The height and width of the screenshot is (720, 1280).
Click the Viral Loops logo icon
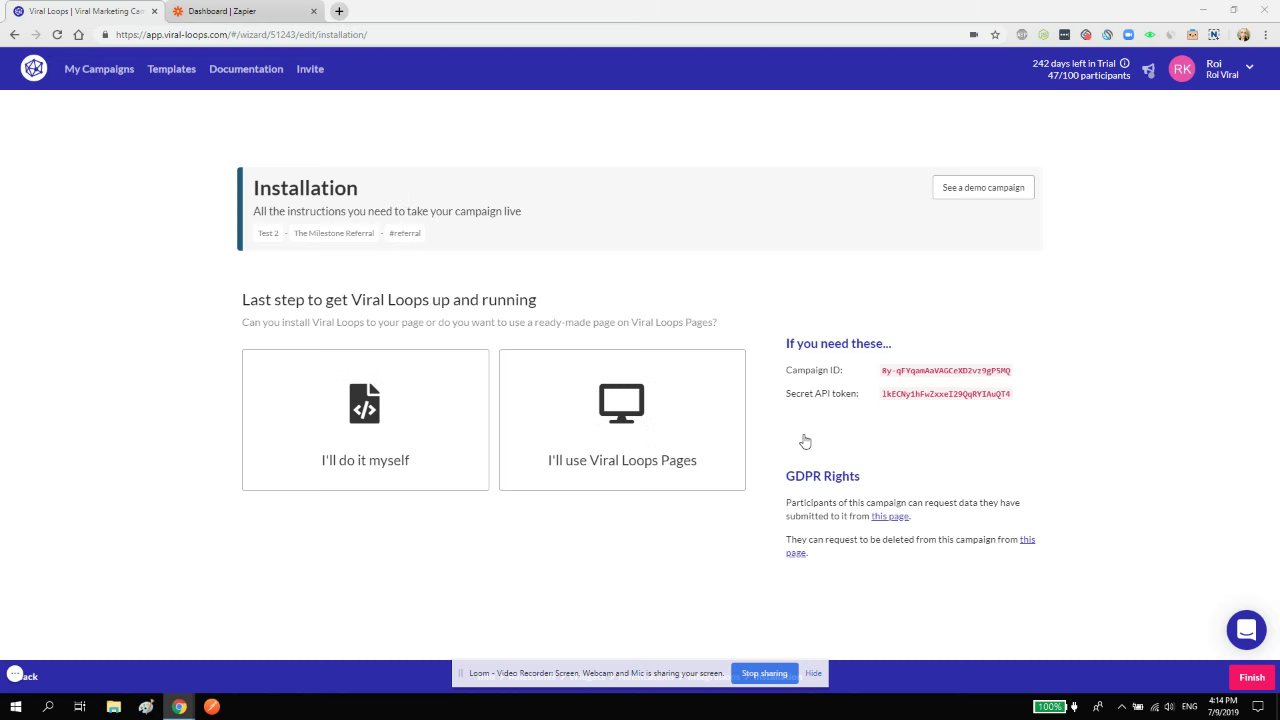point(34,68)
